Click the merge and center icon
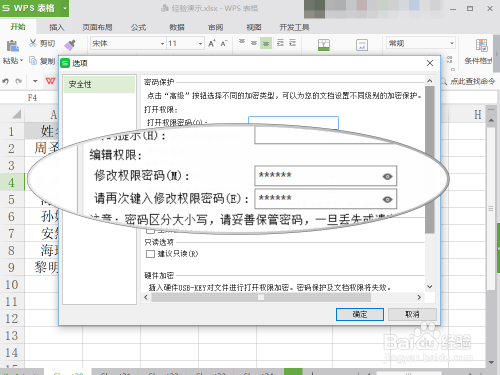The width and height of the screenshot is (500, 375). tap(324, 45)
